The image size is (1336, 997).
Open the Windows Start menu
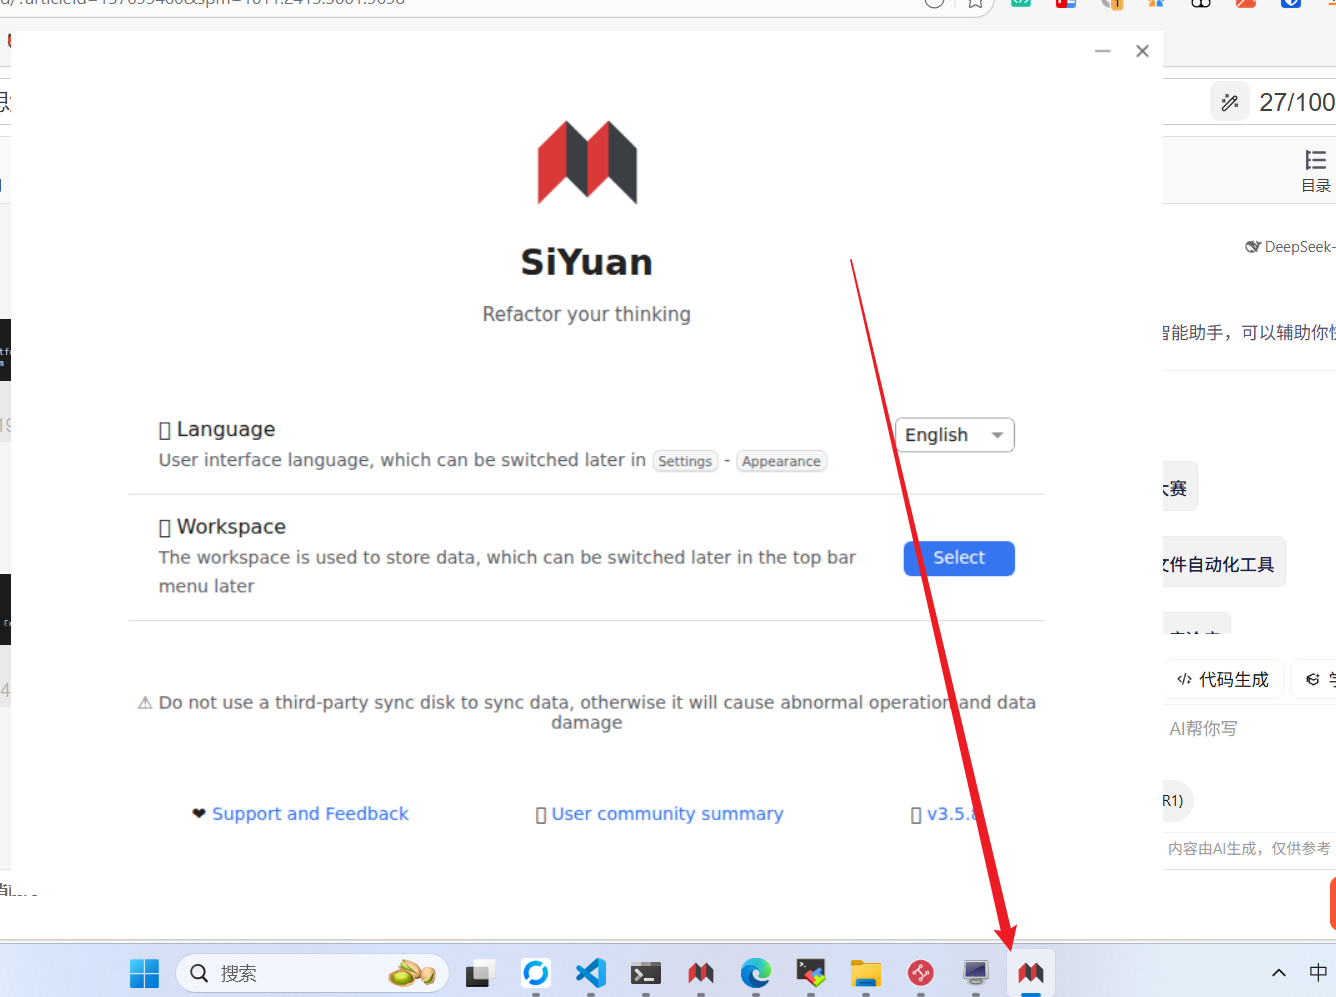pyautogui.click(x=144, y=973)
